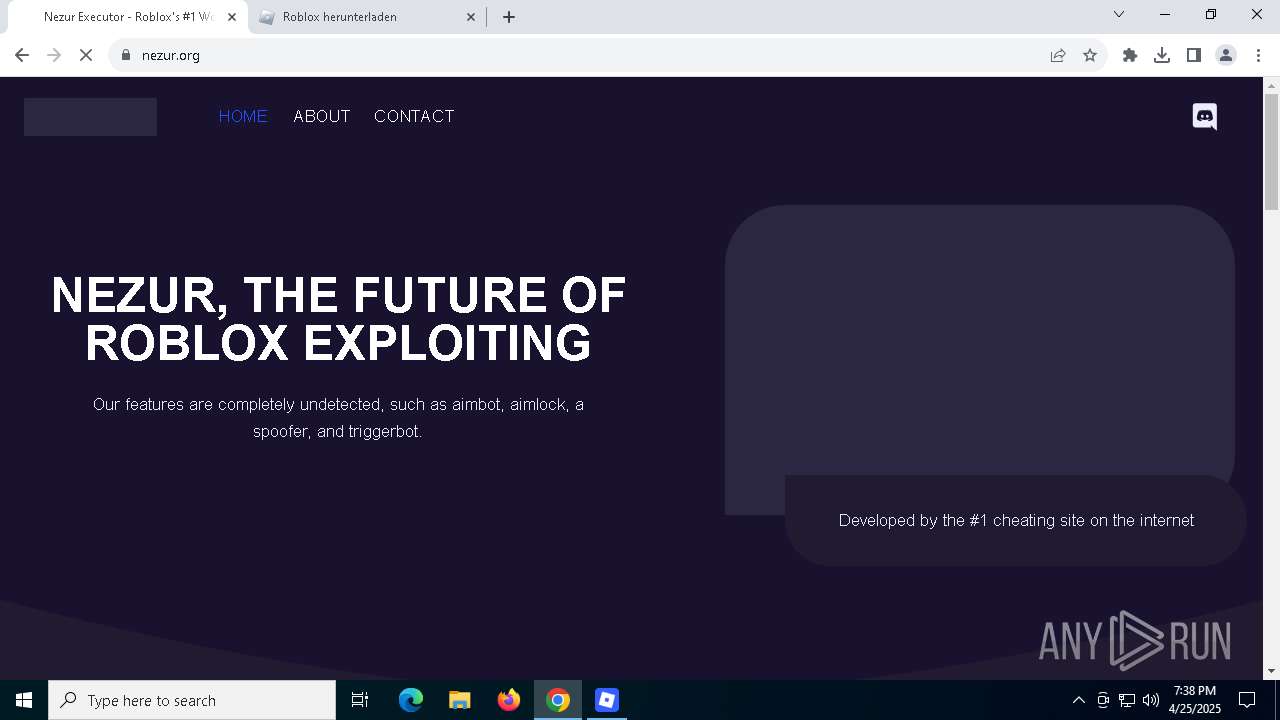Show hidden system tray icons
Screen dimensions: 1280x720
coord(1078,700)
